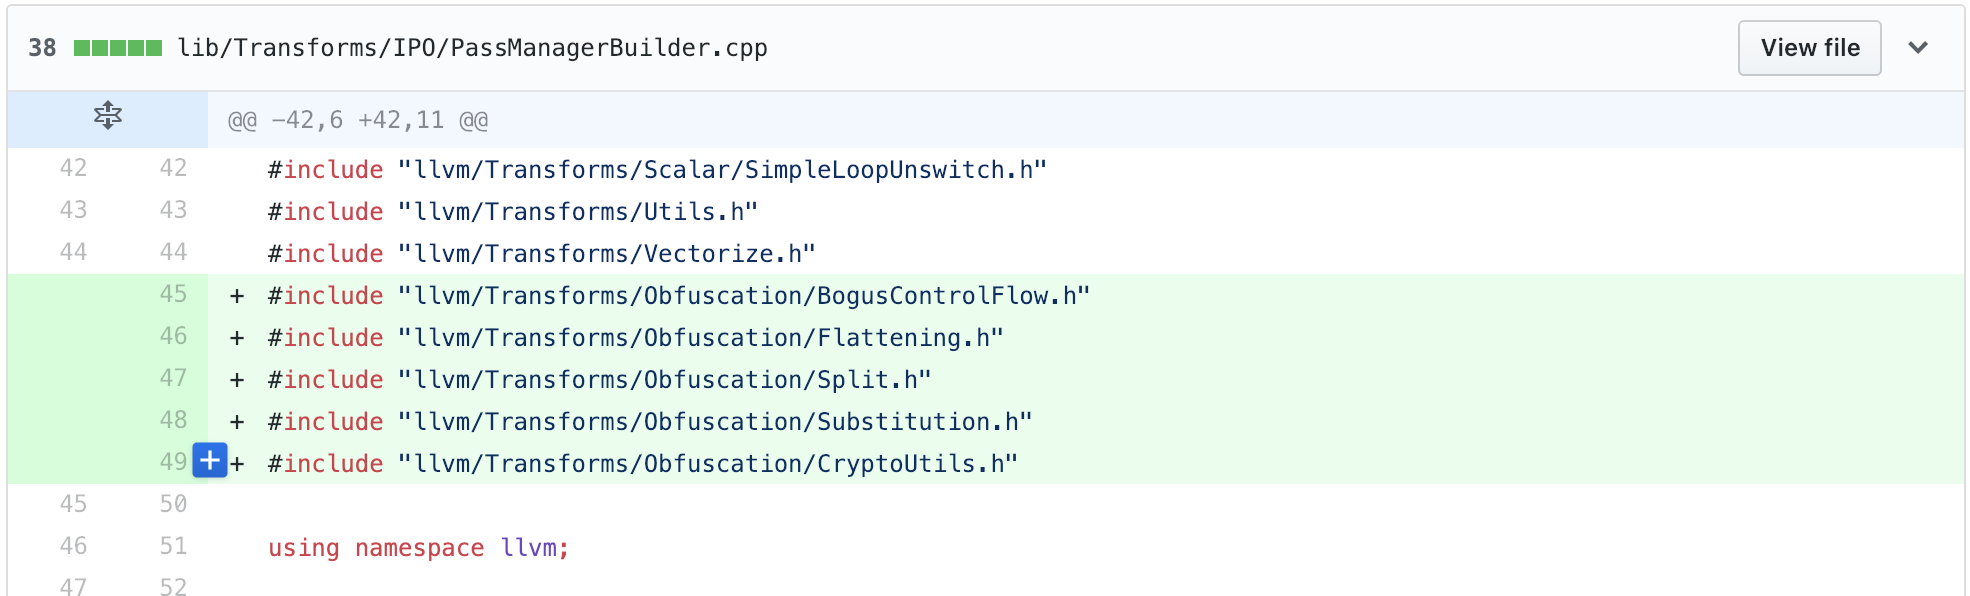Click the CryptoUtils.h include line

point(642,464)
